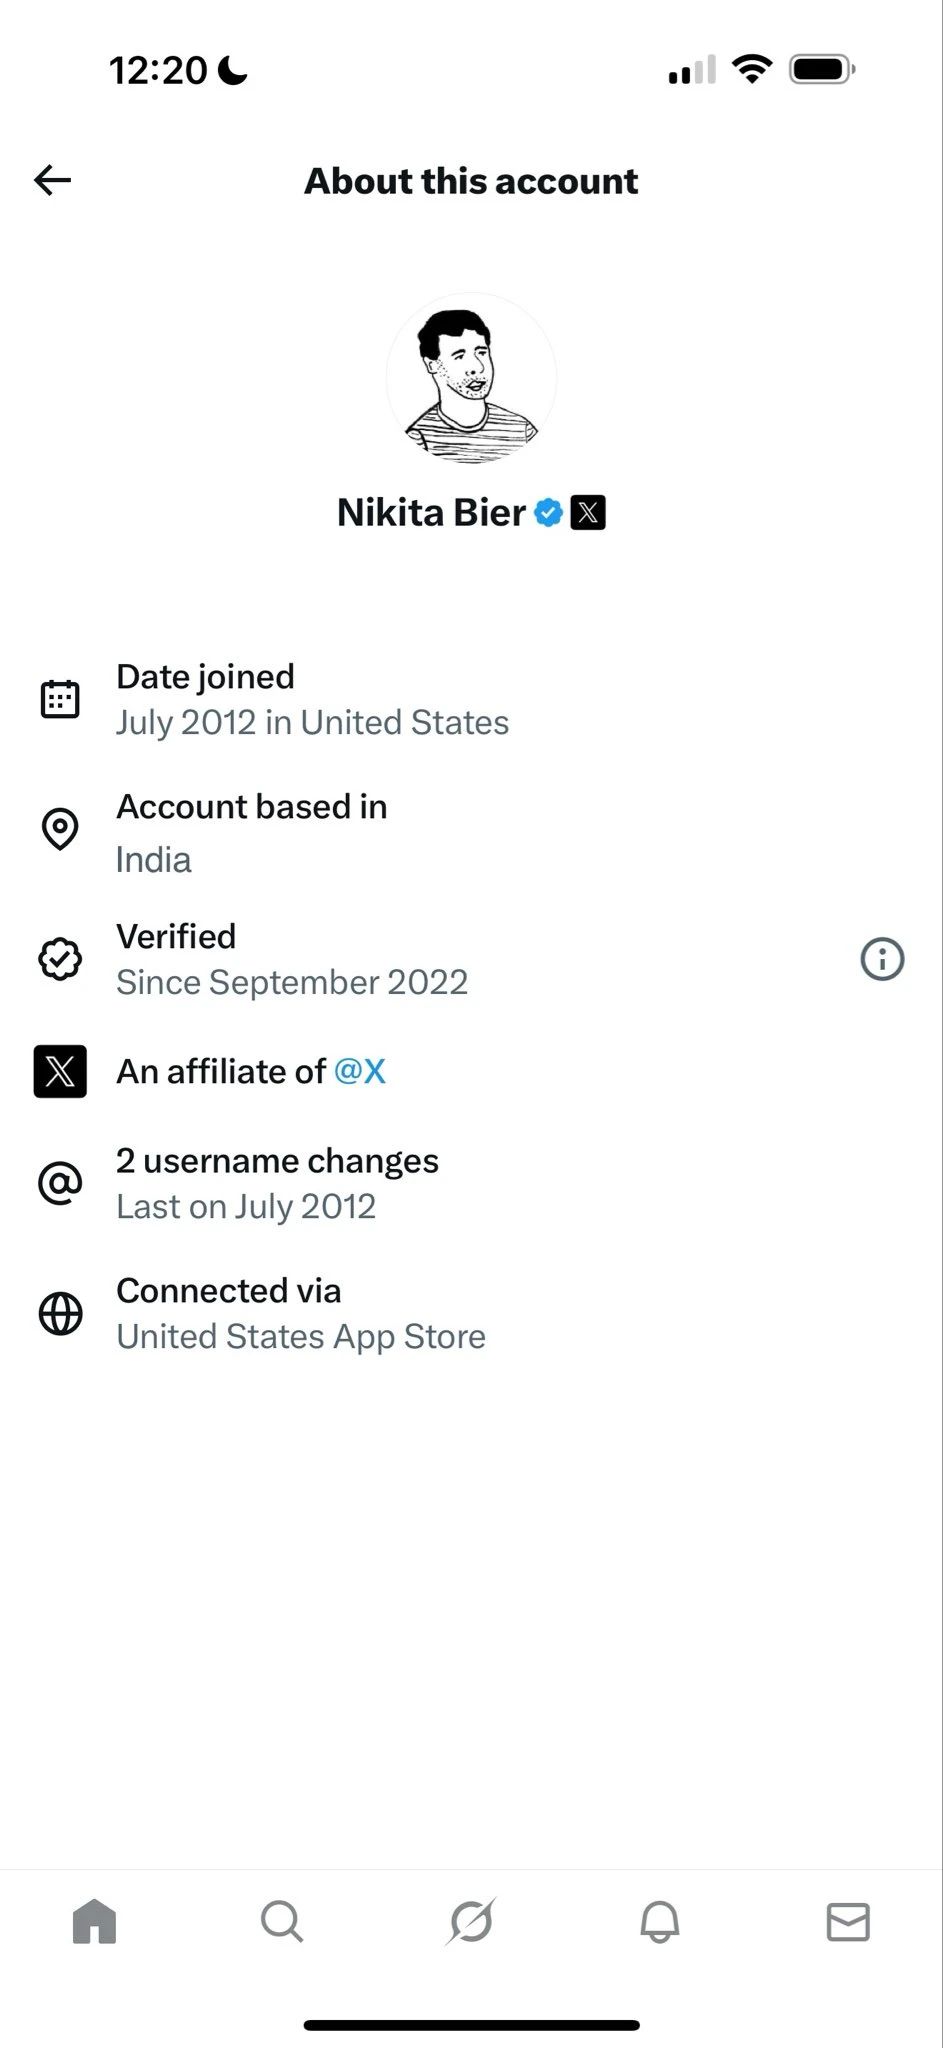Tap the 2 username changes row
943x2048 pixels.
pyautogui.click(x=277, y=1183)
